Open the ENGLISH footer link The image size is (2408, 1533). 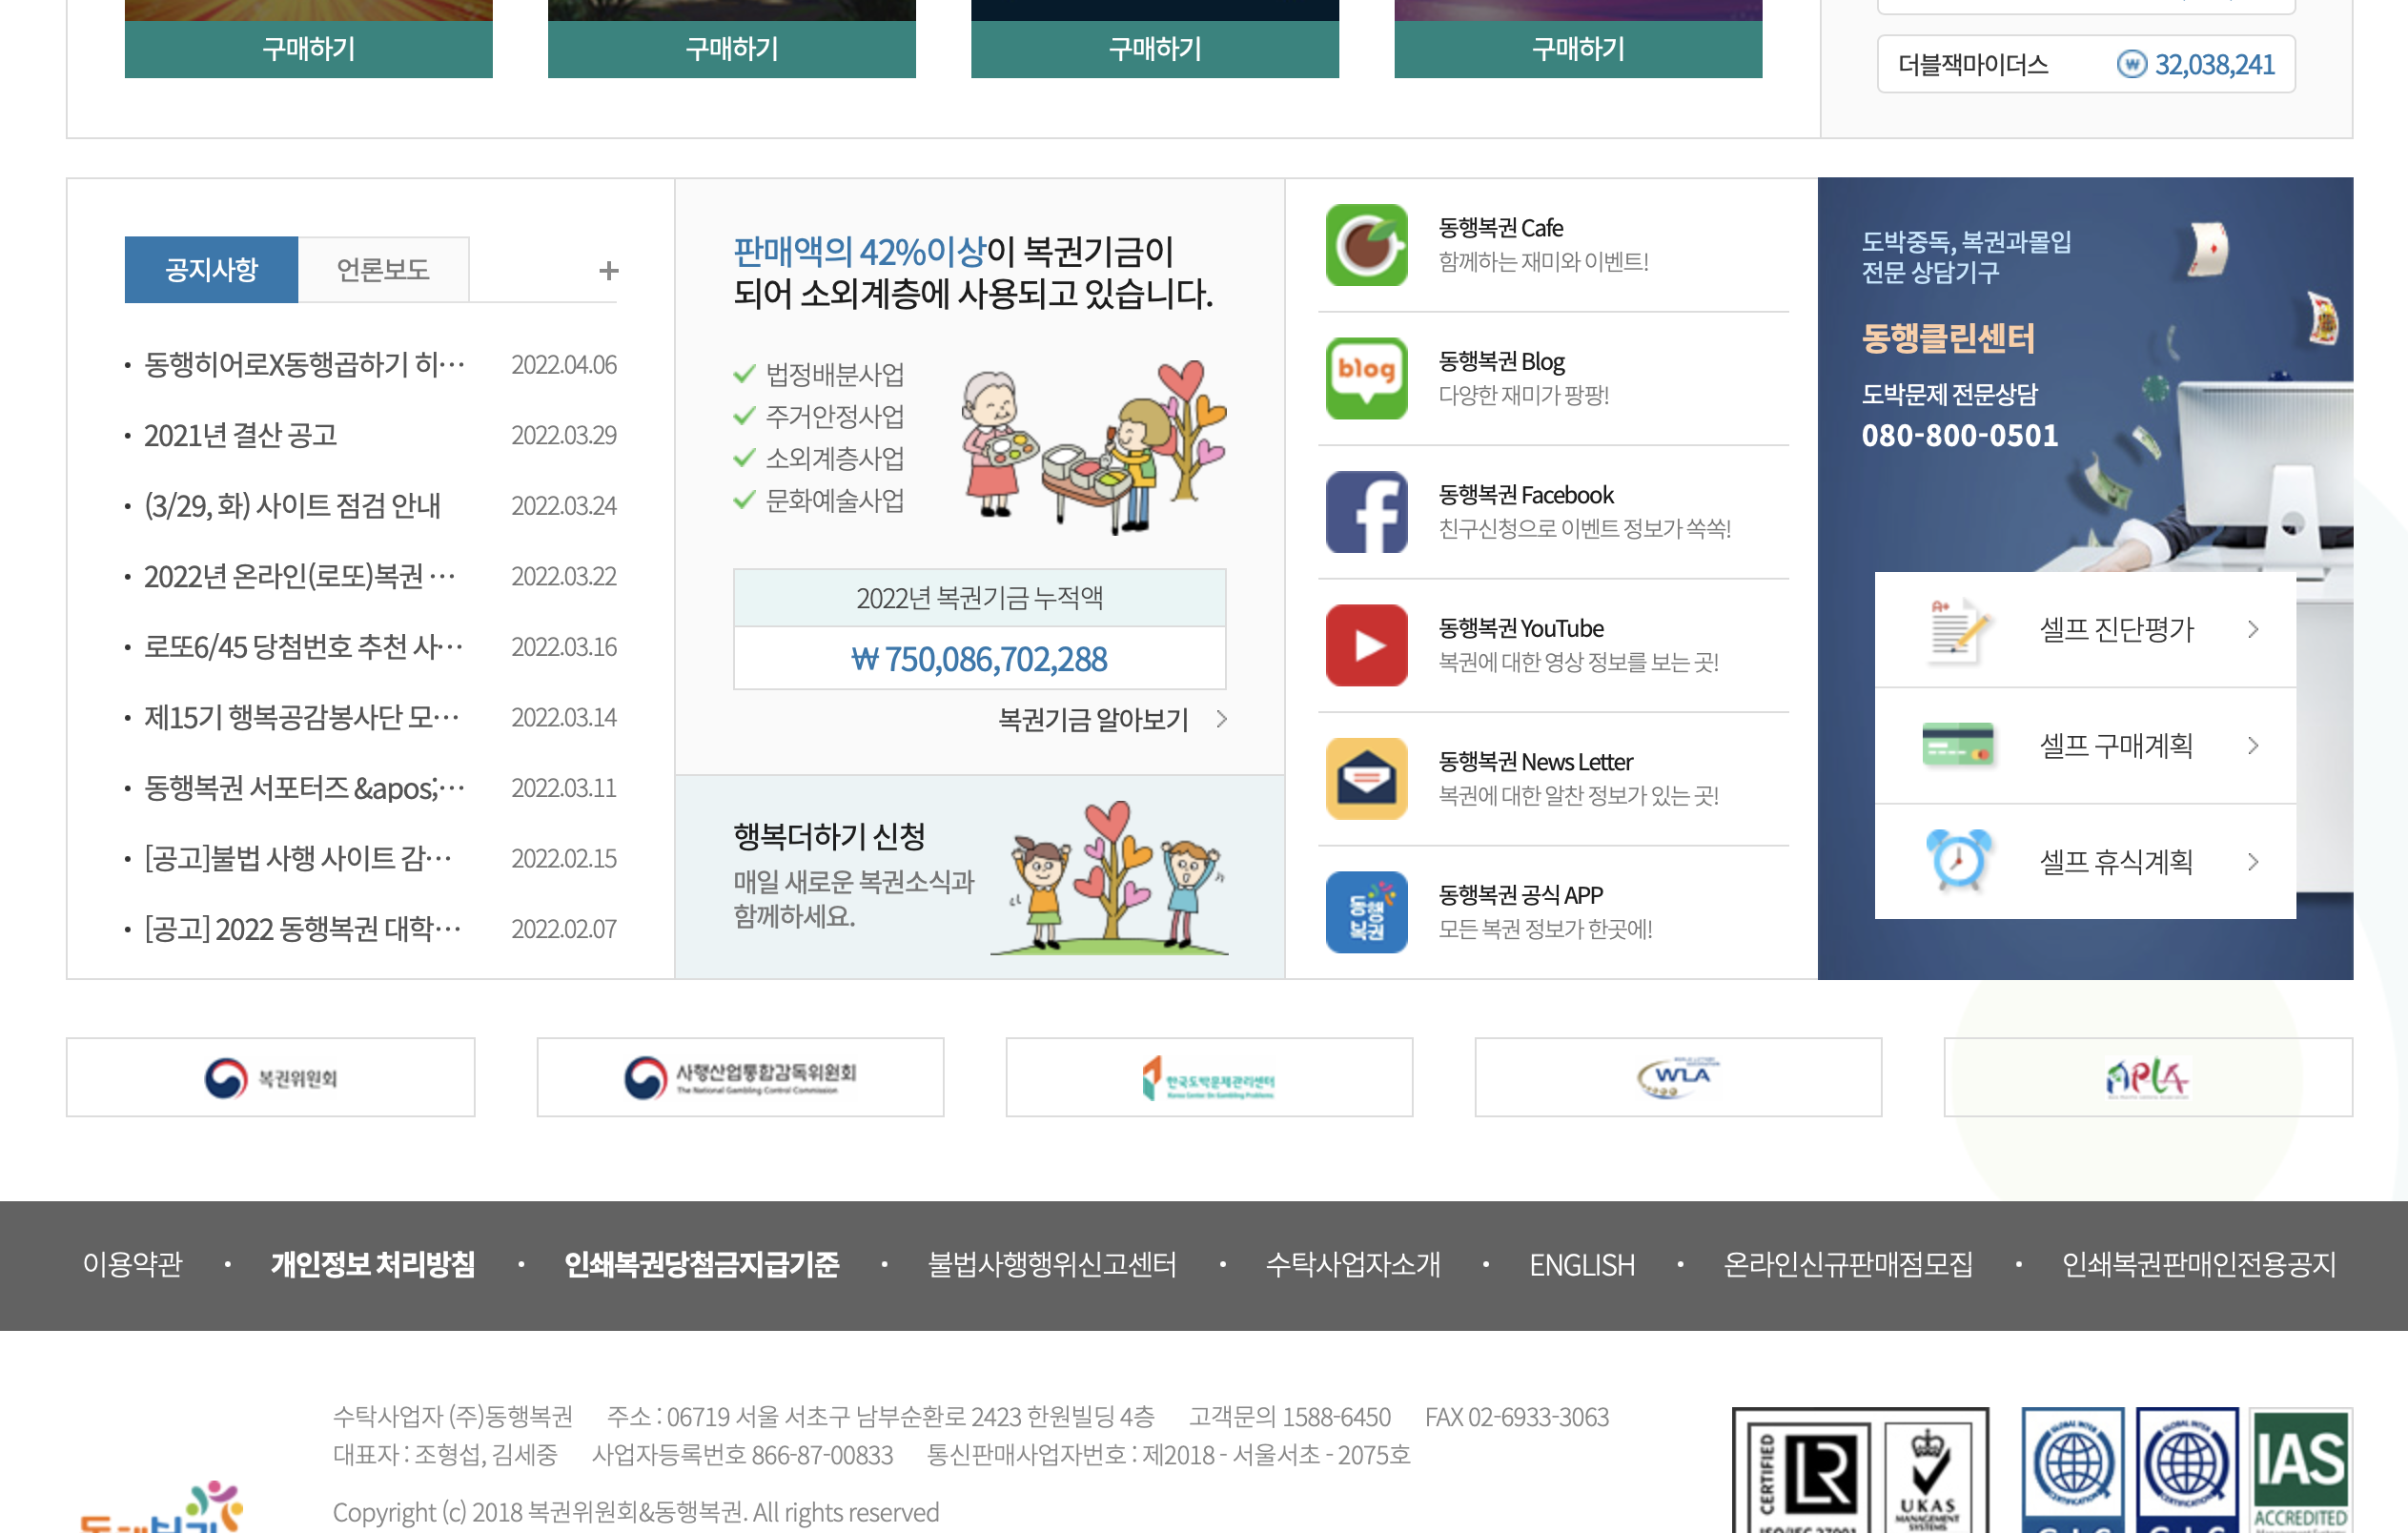pyautogui.click(x=1581, y=1265)
